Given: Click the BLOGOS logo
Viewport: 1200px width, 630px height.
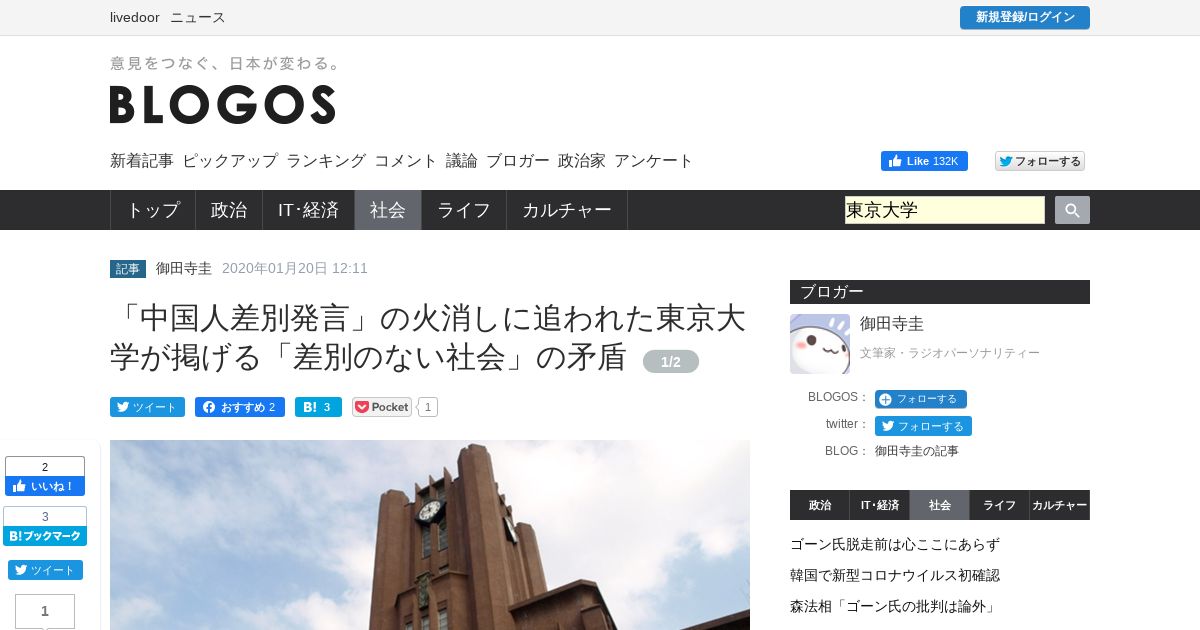Looking at the screenshot, I should click(222, 104).
